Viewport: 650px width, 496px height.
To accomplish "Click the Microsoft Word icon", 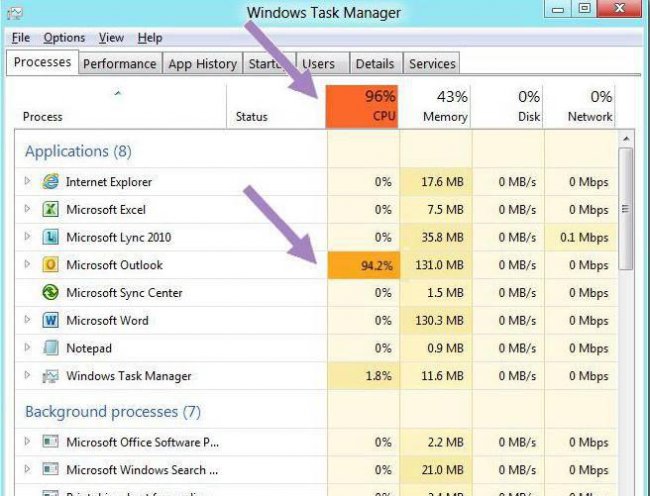I will point(50,320).
